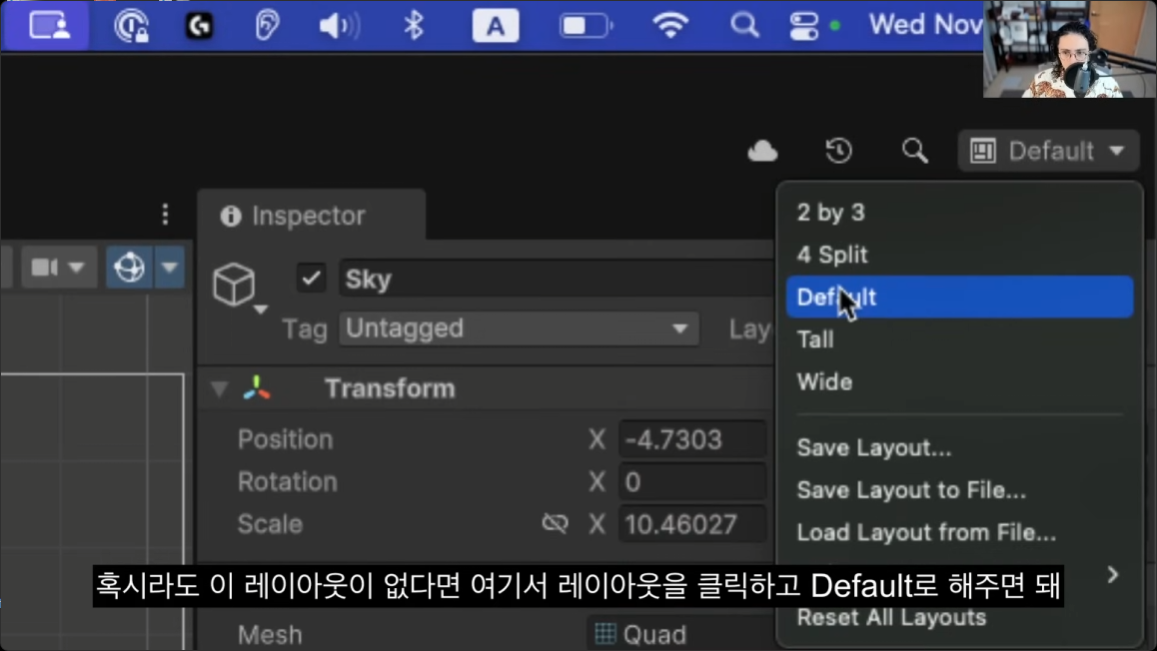Open Unity undo history
The height and width of the screenshot is (651, 1157).
[x=838, y=151]
